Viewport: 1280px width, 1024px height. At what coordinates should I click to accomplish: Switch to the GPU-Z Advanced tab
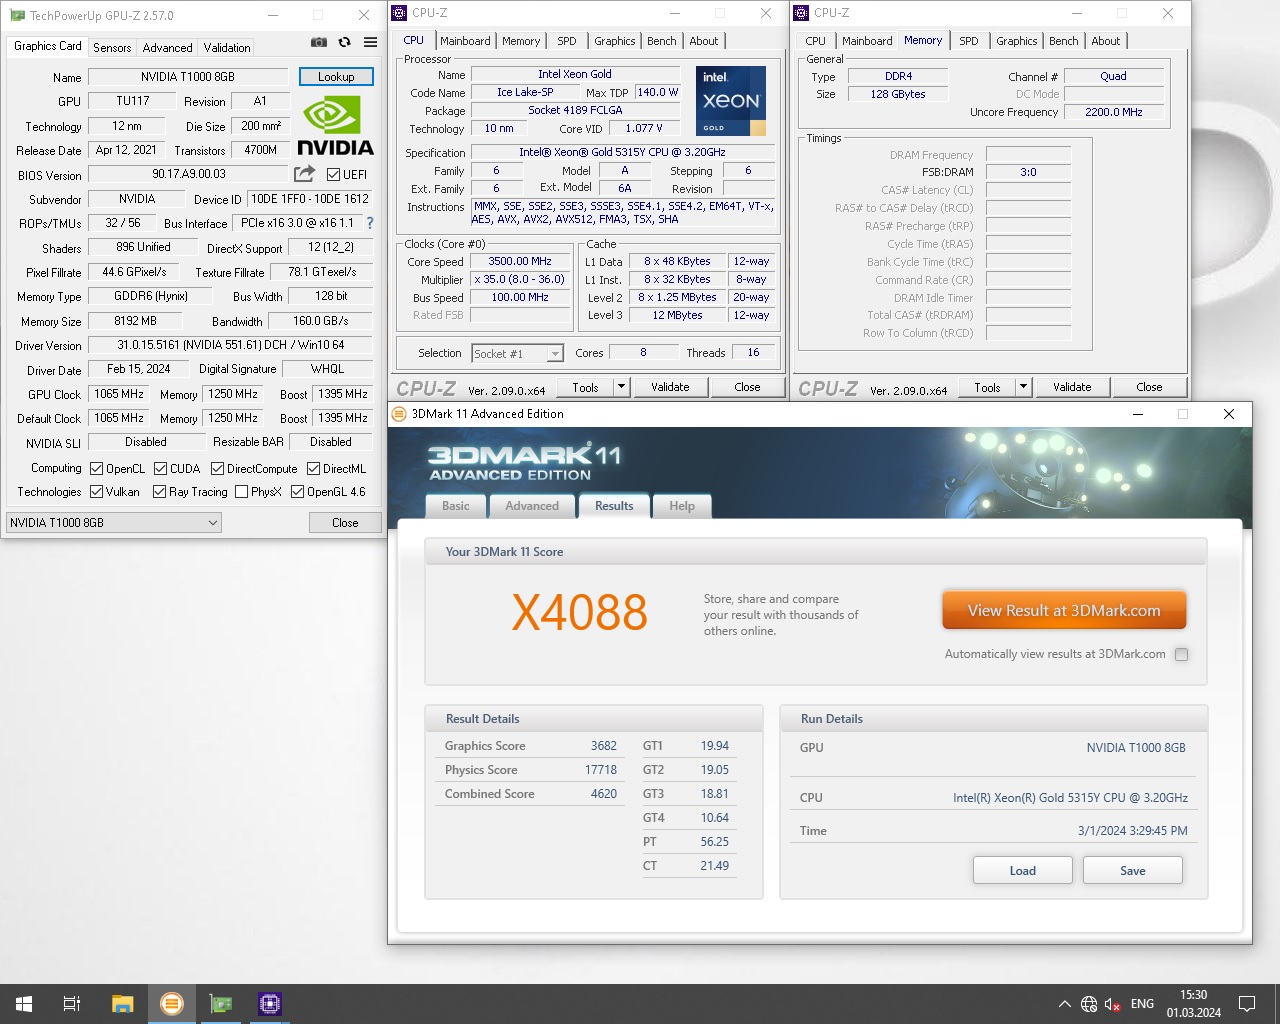pos(167,47)
